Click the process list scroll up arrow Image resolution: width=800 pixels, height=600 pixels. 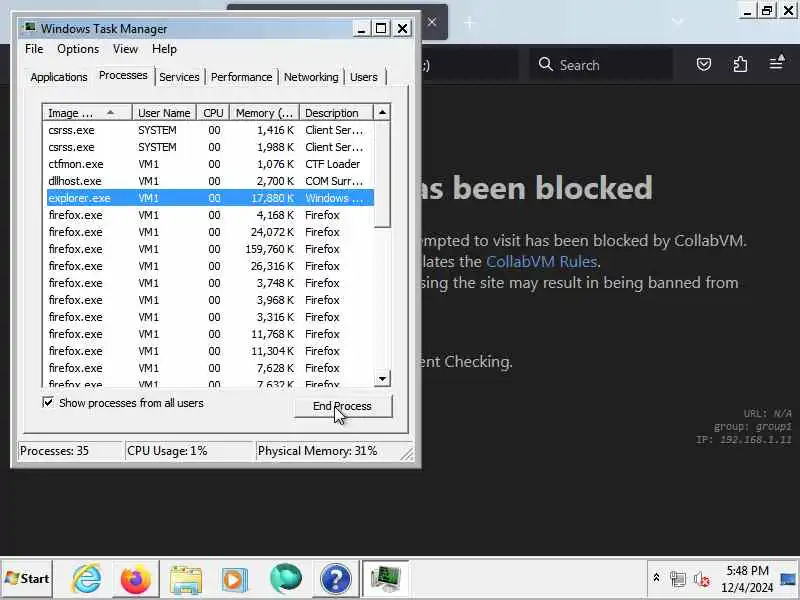pos(382,112)
